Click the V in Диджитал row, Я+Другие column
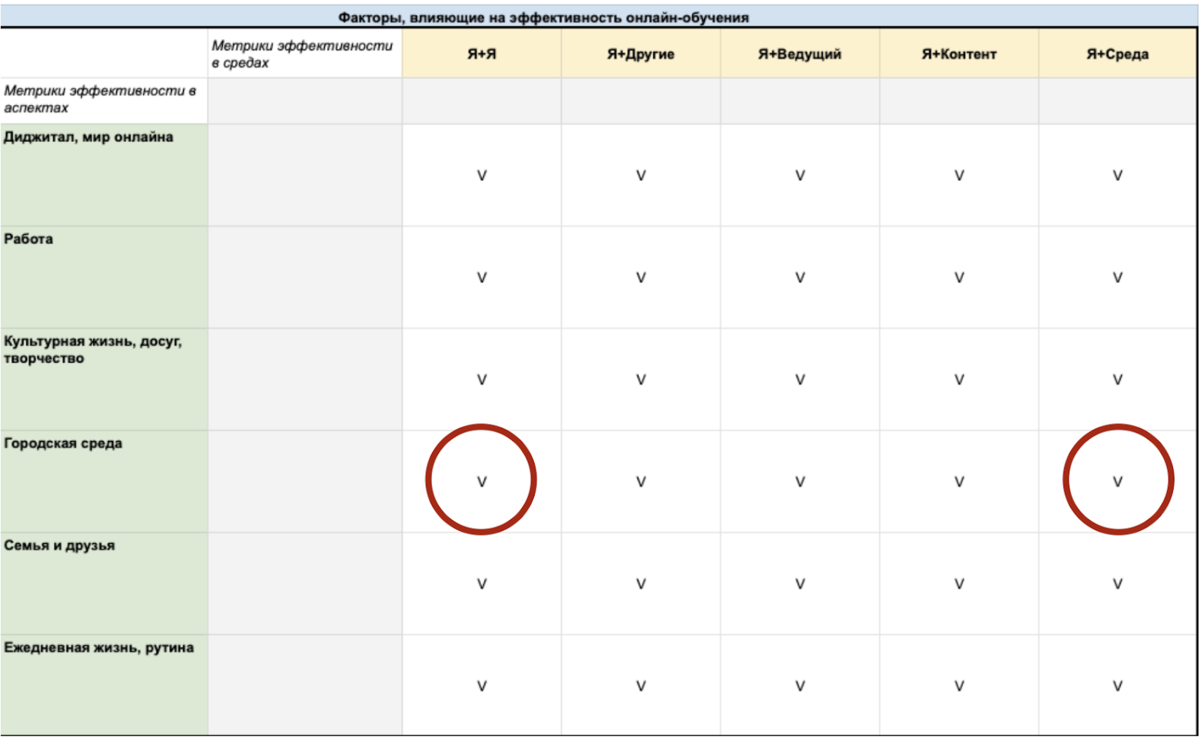Screen dimensions: 1200x739 point(641,176)
